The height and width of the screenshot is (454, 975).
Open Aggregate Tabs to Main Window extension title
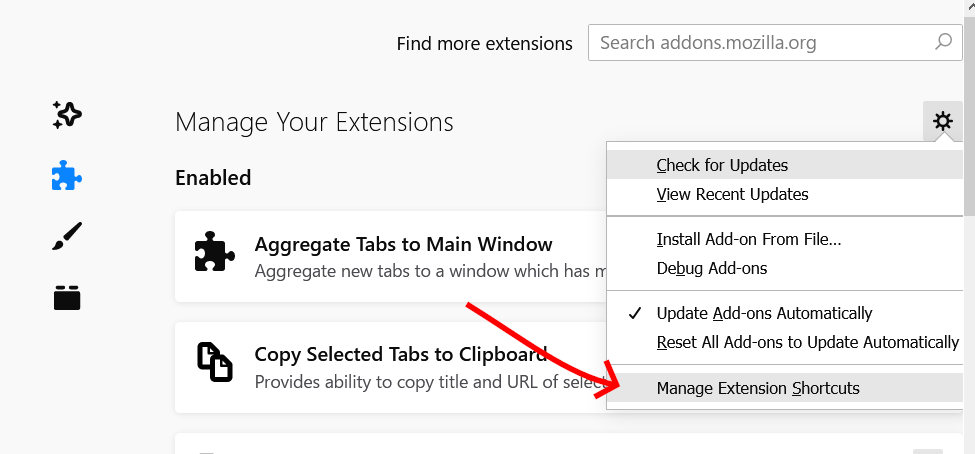403,244
